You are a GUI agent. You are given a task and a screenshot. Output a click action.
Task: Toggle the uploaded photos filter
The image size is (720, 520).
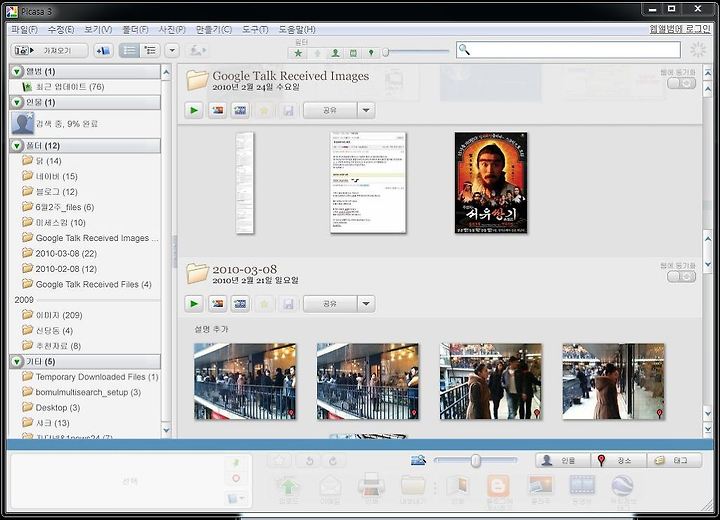pyautogui.click(x=317, y=53)
